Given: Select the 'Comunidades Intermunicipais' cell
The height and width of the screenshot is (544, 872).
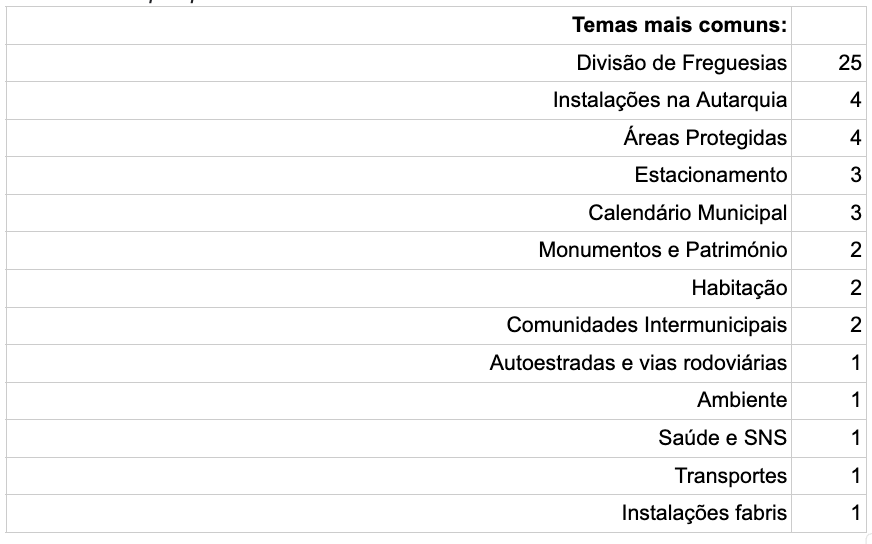Looking at the screenshot, I should click(647, 326).
